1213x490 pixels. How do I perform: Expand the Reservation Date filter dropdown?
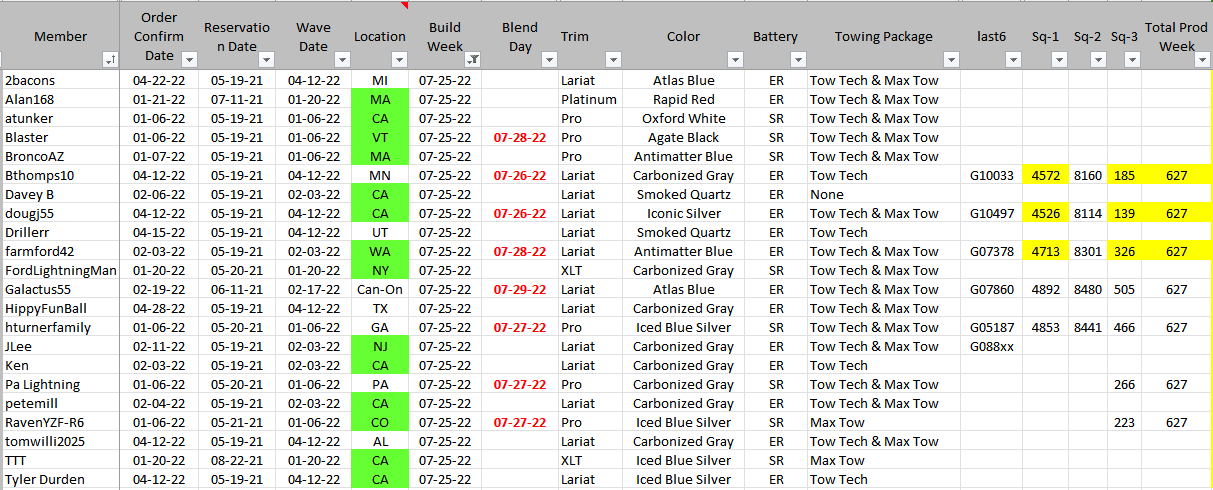tap(266, 60)
